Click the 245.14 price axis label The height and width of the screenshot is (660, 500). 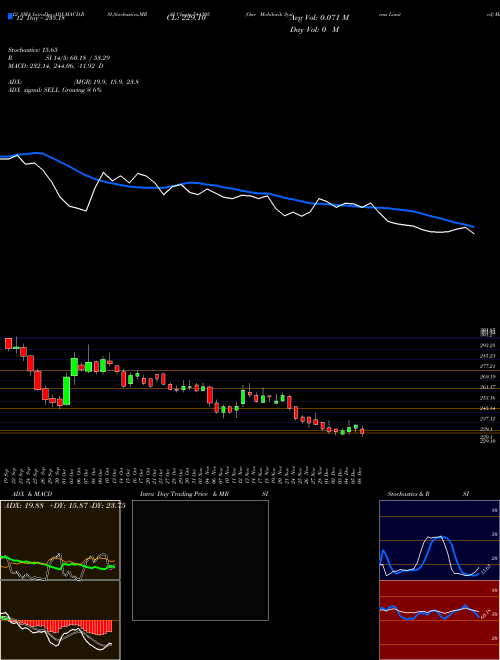coord(489,408)
